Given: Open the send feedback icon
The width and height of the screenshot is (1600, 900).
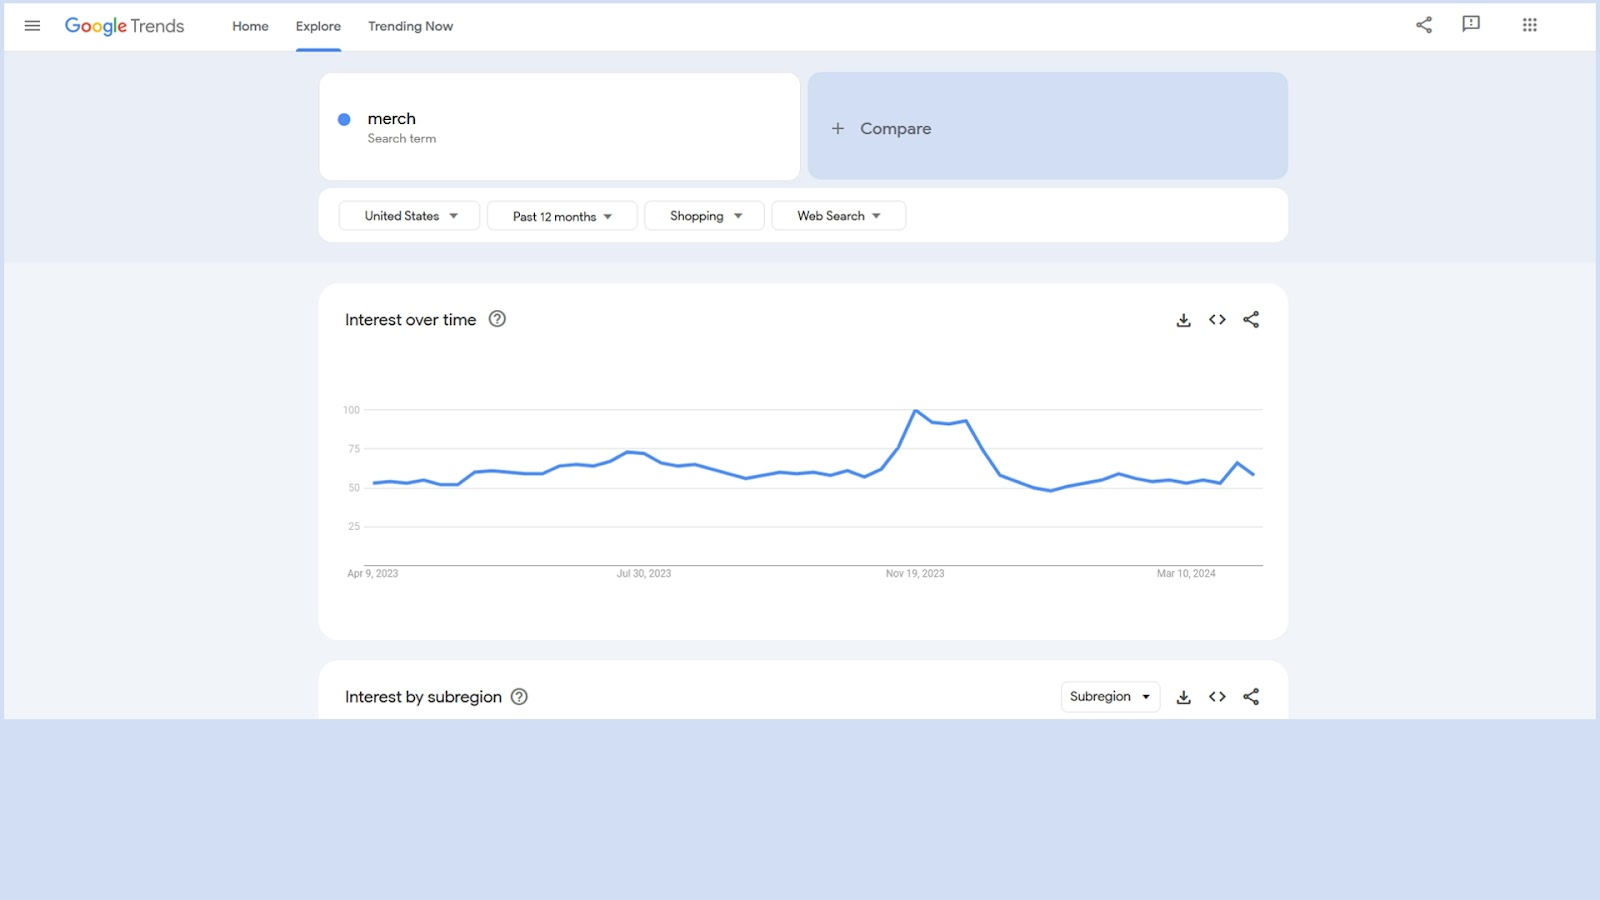Looking at the screenshot, I should point(1471,25).
